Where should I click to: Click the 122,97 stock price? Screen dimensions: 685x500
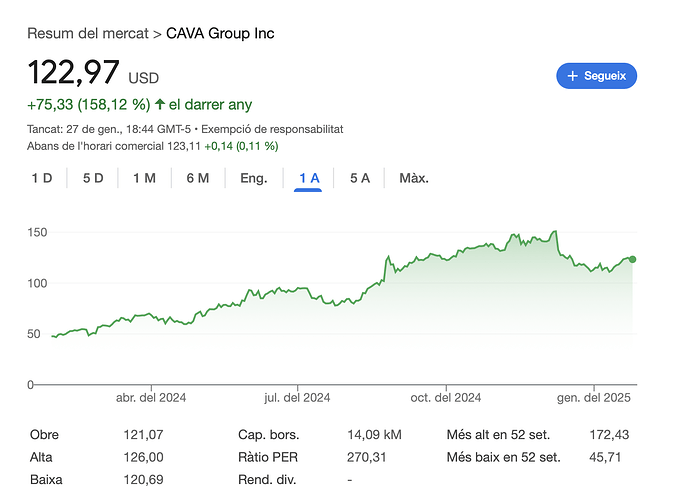click(x=73, y=72)
